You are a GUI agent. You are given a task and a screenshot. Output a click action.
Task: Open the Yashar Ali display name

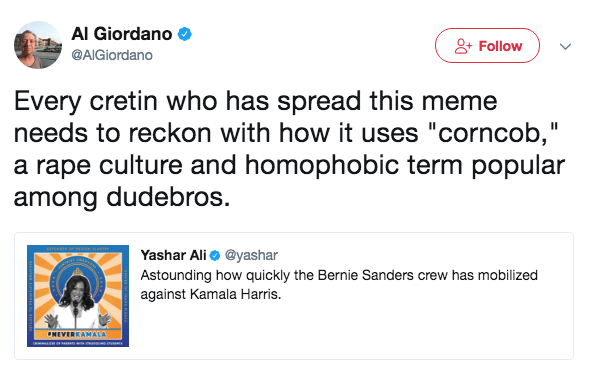pos(173,255)
